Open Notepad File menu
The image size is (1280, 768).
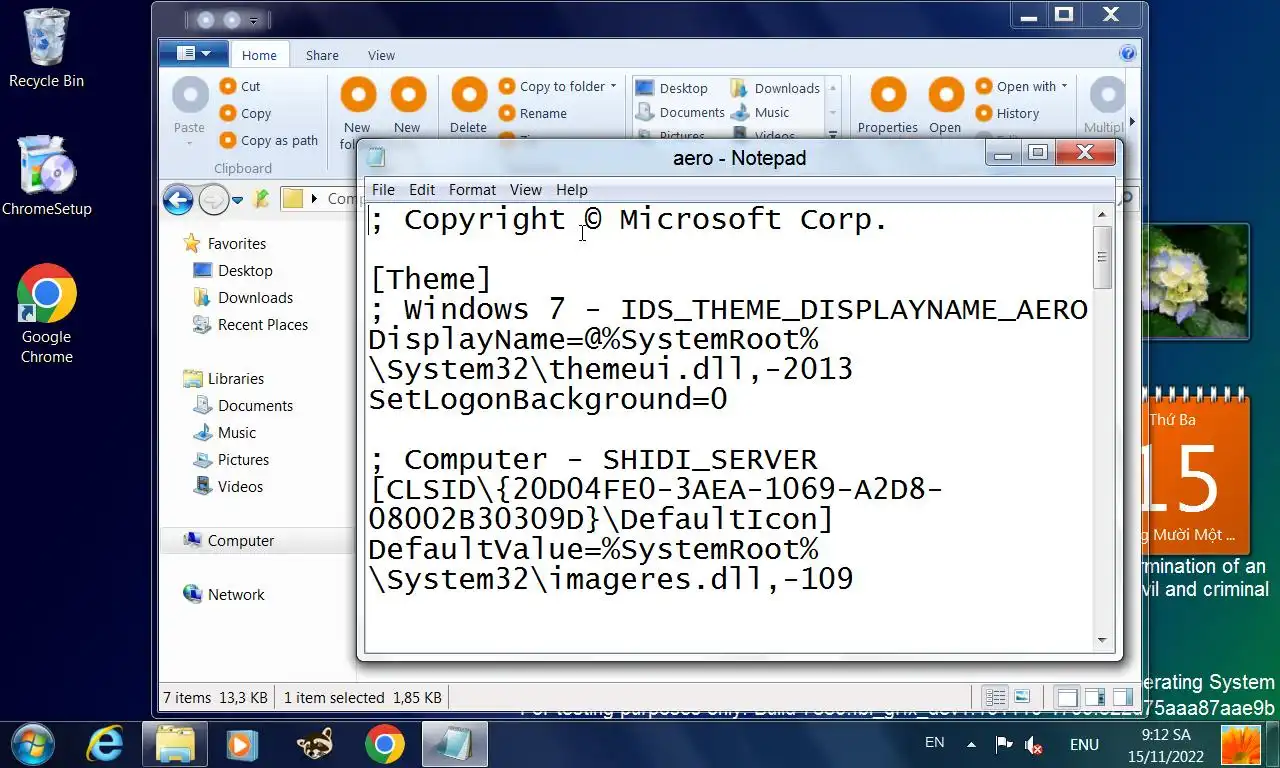point(383,189)
